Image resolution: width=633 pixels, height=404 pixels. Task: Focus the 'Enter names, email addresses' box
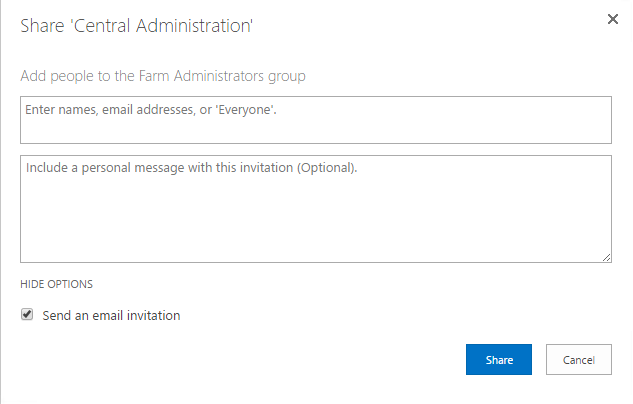315,119
